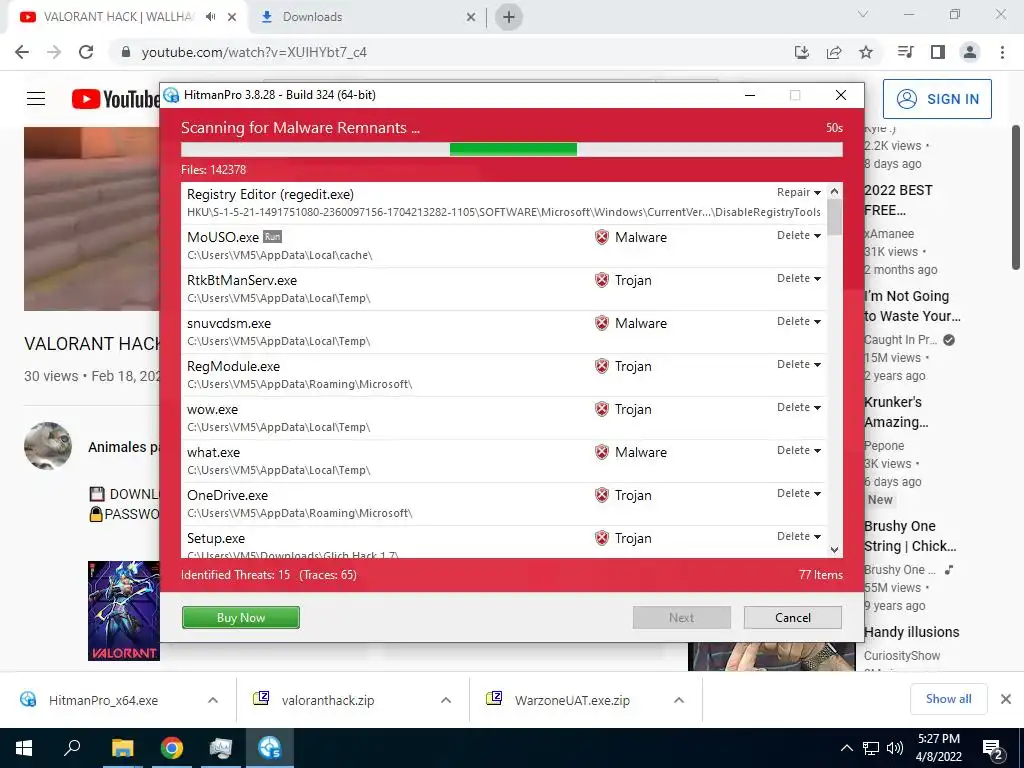Image resolution: width=1024 pixels, height=768 pixels.
Task: Click the Chrome back arrow
Action: point(22,52)
